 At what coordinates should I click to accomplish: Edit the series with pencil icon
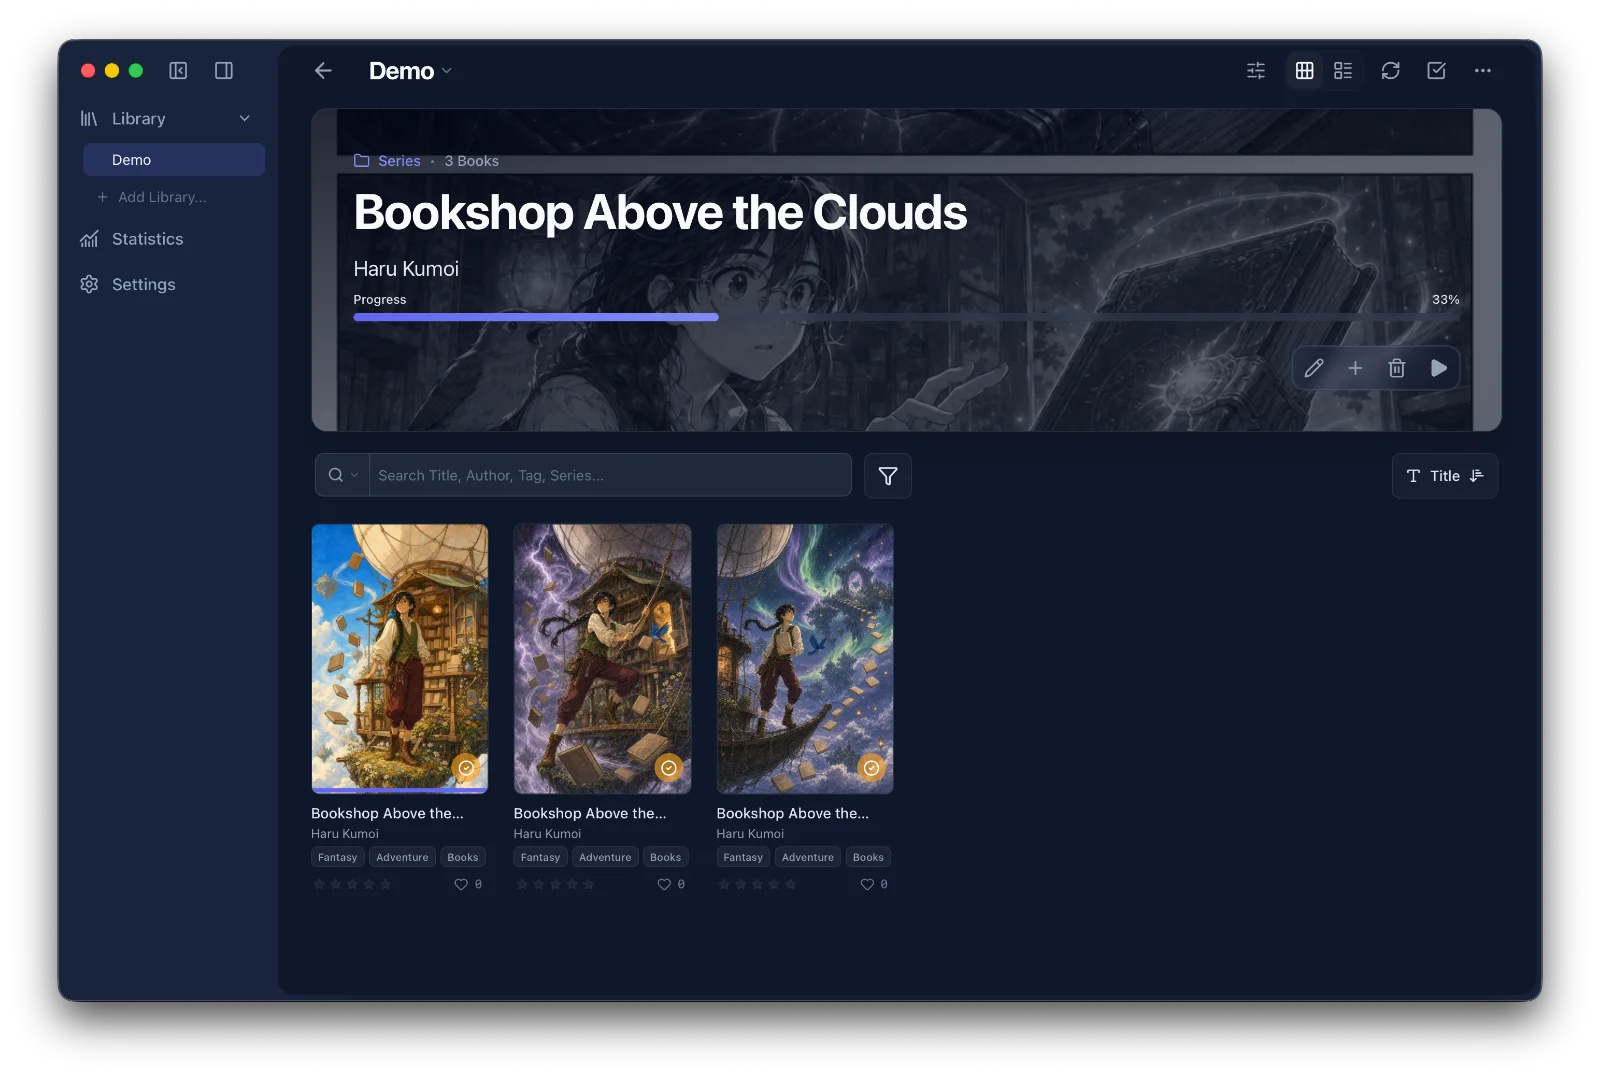coord(1314,368)
